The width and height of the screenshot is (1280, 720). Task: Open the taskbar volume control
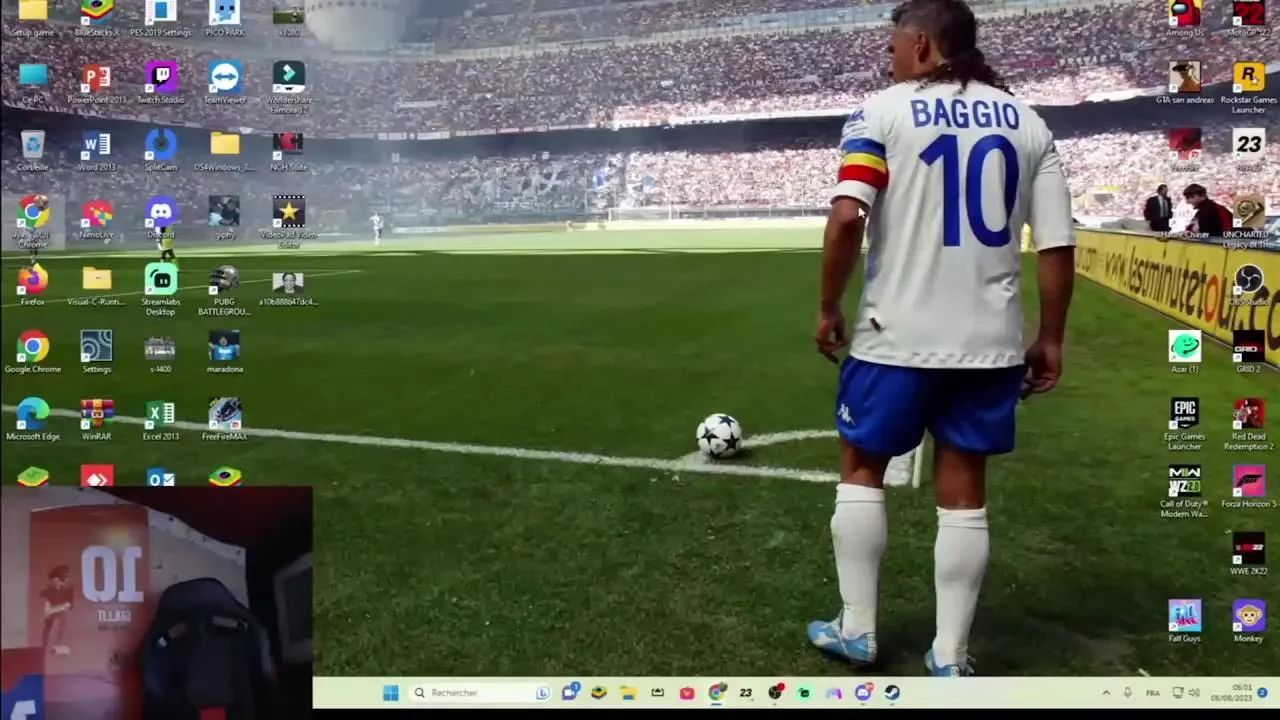pyautogui.click(x=1193, y=692)
